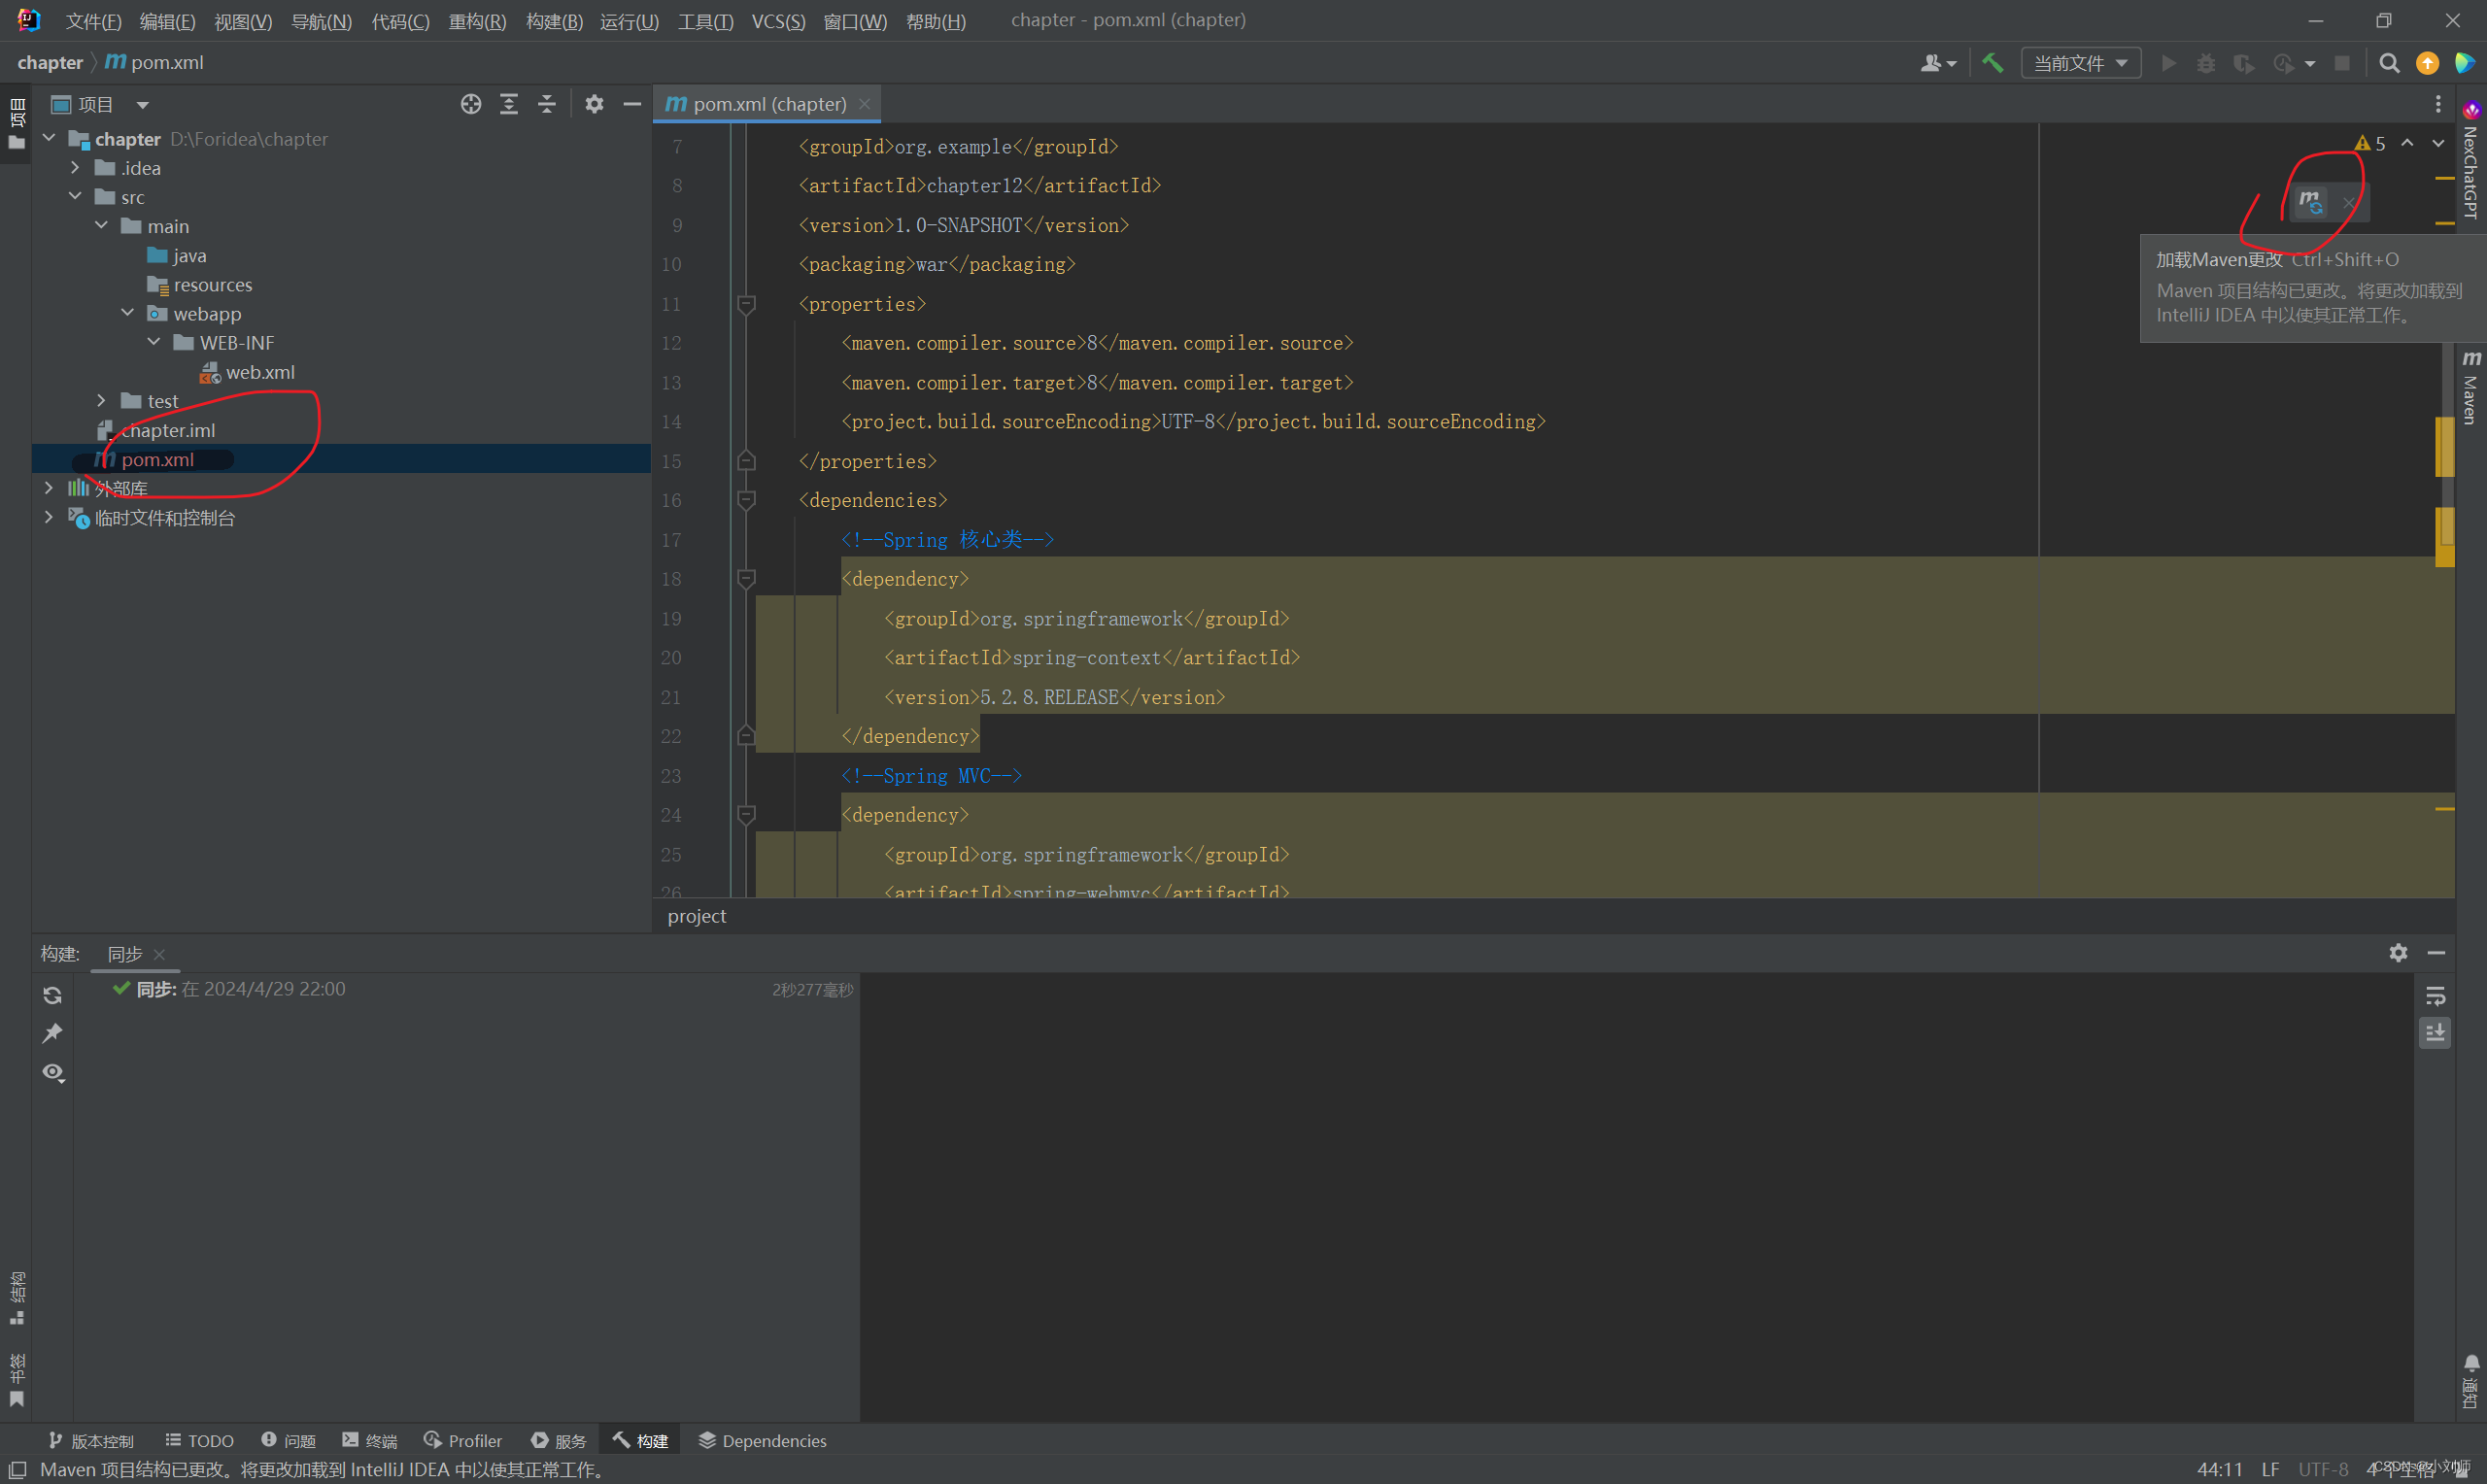Expand the .idea folder

pos(75,167)
